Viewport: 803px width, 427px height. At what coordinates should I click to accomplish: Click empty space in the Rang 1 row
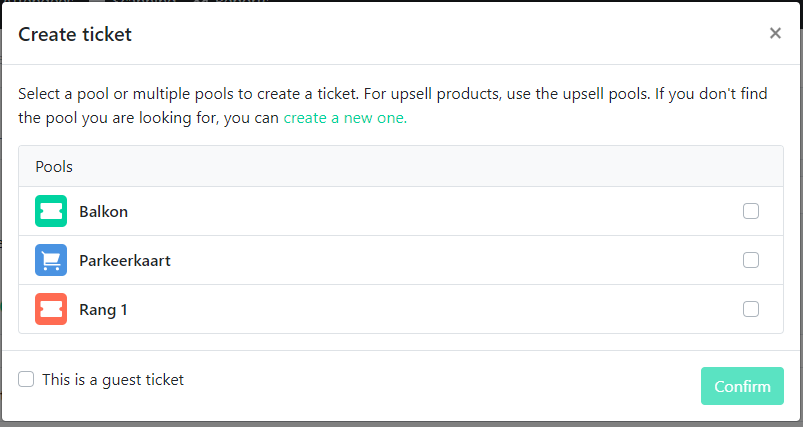pyautogui.click(x=435, y=309)
